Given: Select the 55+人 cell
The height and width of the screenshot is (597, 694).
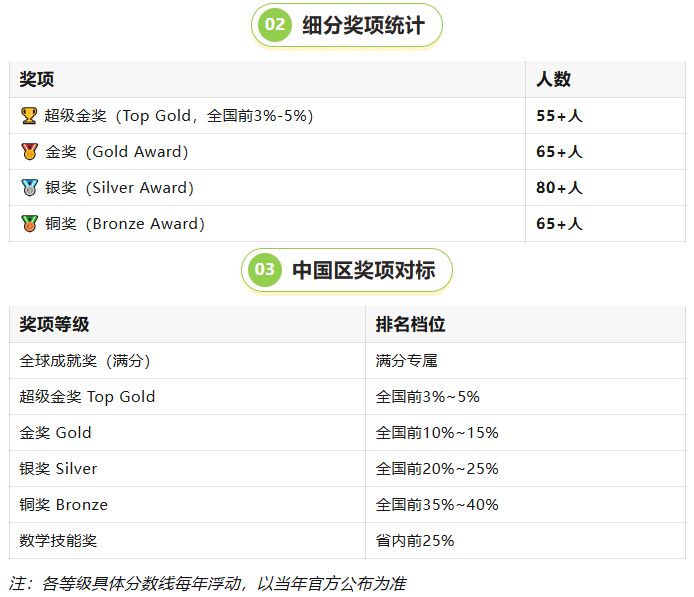Looking at the screenshot, I should pyautogui.click(x=605, y=116).
